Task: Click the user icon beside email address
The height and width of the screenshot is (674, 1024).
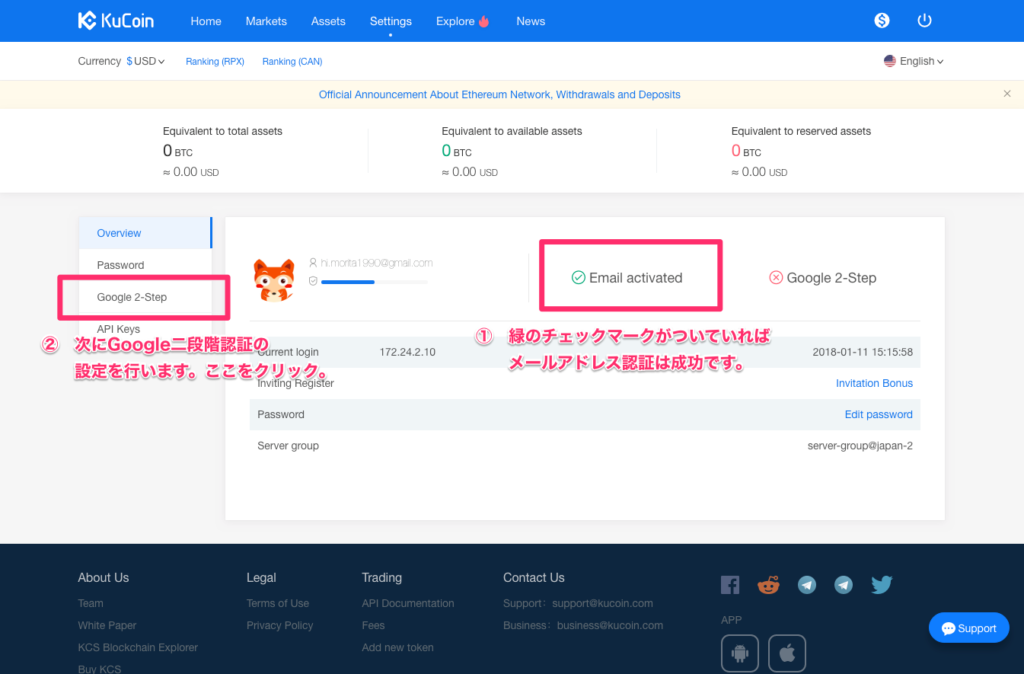Action: 313,263
